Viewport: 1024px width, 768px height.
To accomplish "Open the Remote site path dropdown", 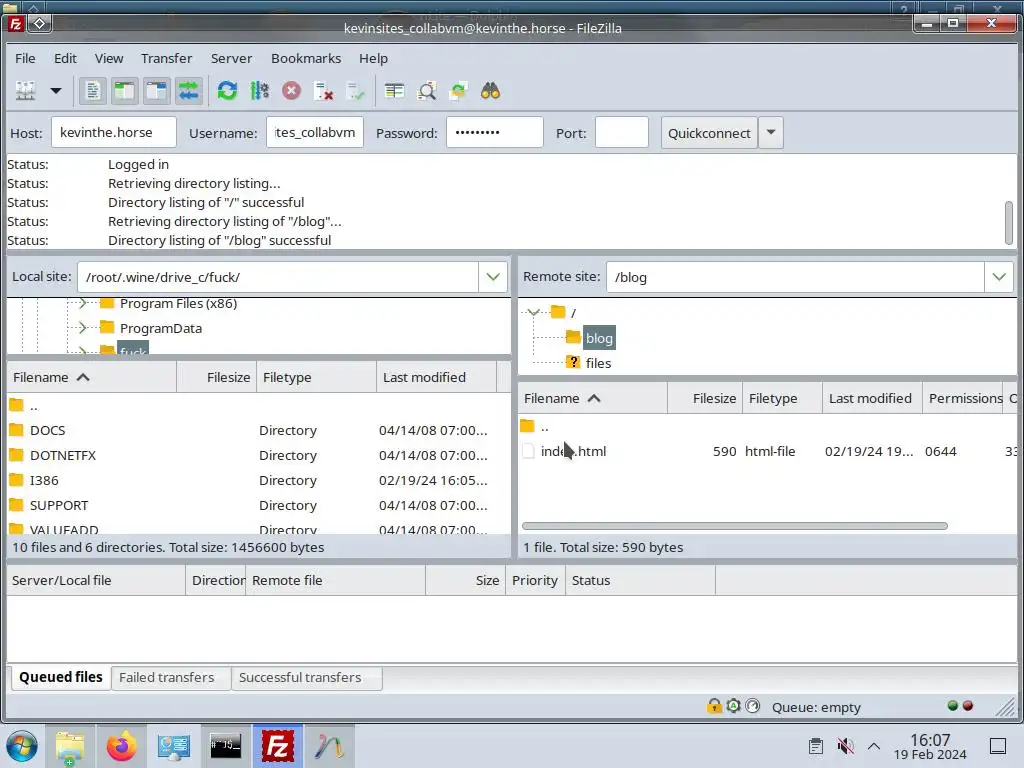I will pos(999,277).
